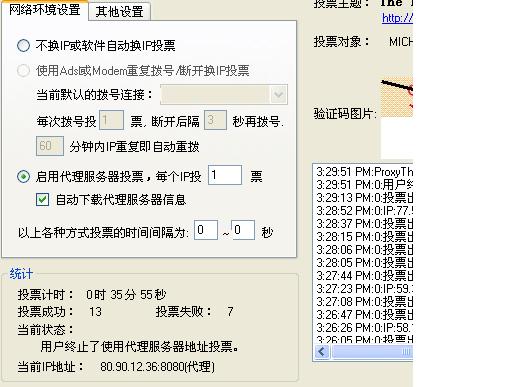Viewport: 512px width, 387px height.
Task: Select the 3:29:51 PM ProxyTh log entry
Action: [364, 172]
